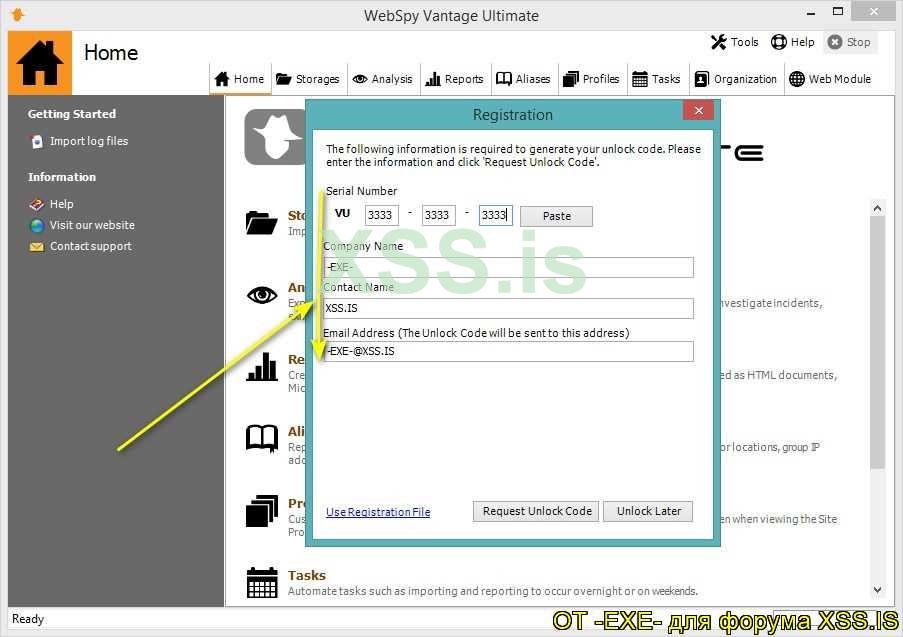This screenshot has height=637, width=903.
Task: Switch to the Organization tab
Action: coord(736,79)
